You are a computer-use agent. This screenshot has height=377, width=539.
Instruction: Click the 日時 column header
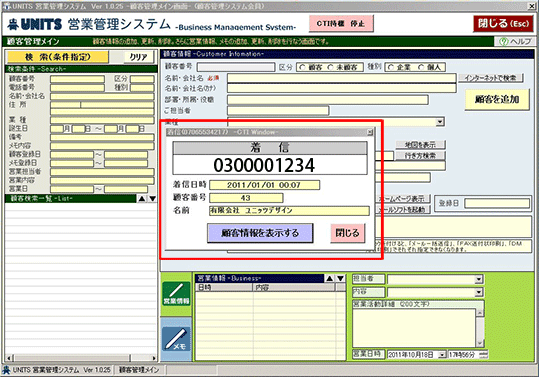224,288
